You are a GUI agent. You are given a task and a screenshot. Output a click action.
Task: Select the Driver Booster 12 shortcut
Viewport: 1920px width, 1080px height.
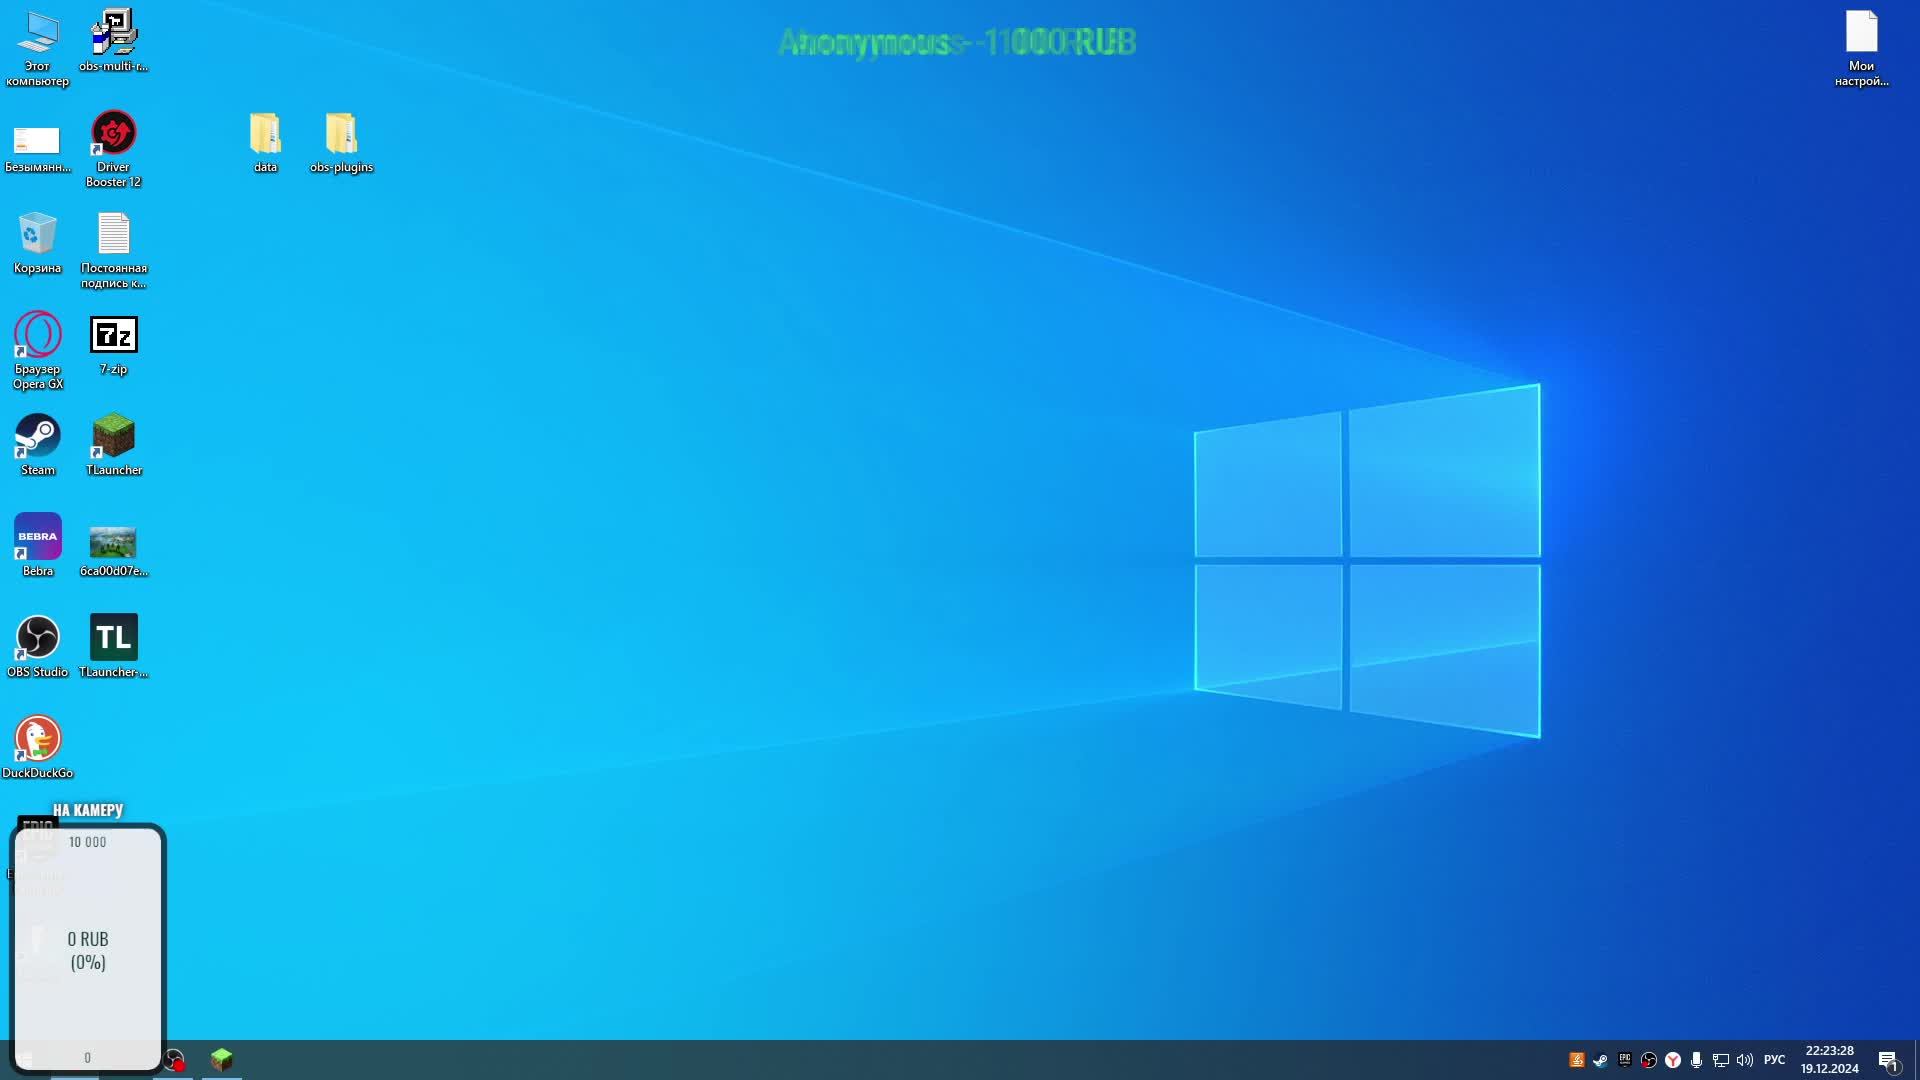(113, 134)
